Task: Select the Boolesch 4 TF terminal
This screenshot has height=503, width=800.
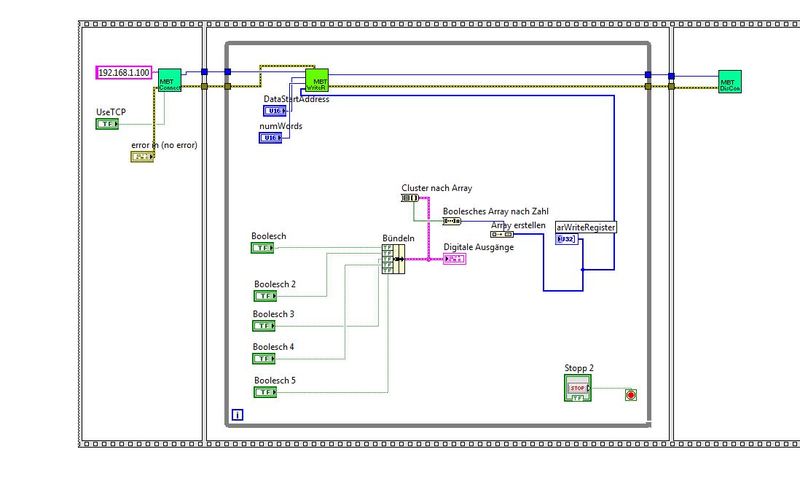Action: [264, 359]
